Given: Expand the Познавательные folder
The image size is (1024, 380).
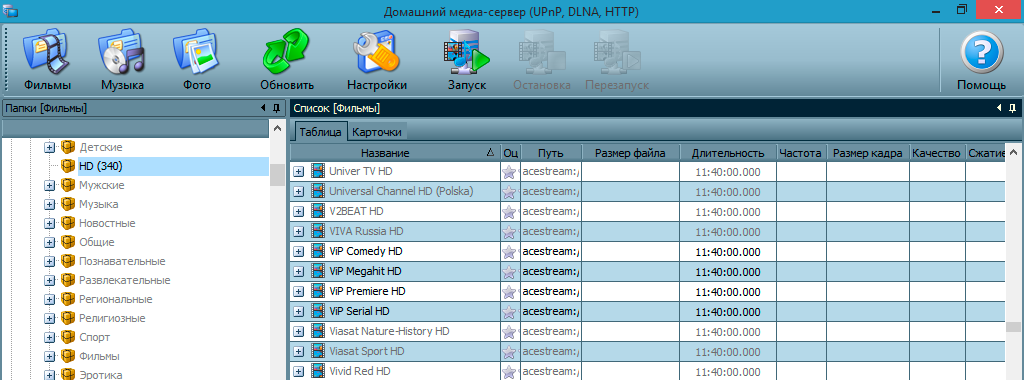Looking at the screenshot, I should [50, 261].
